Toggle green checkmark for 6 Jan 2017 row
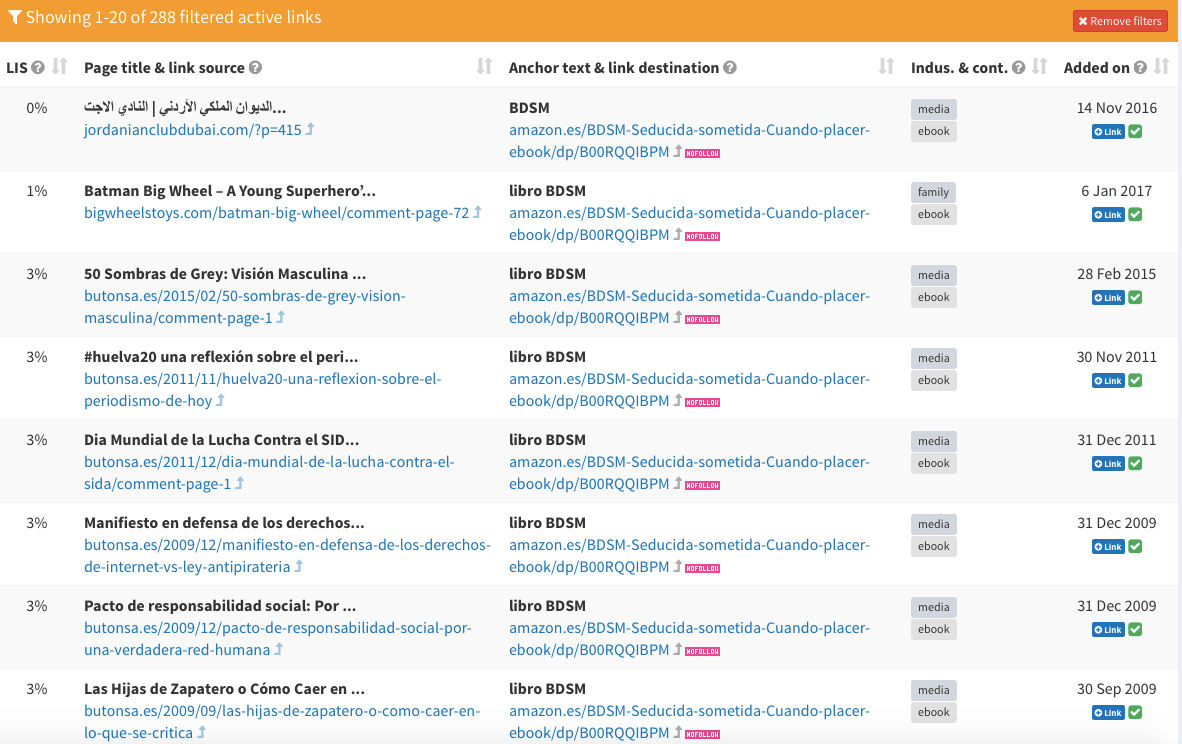1182x744 pixels. (1135, 215)
